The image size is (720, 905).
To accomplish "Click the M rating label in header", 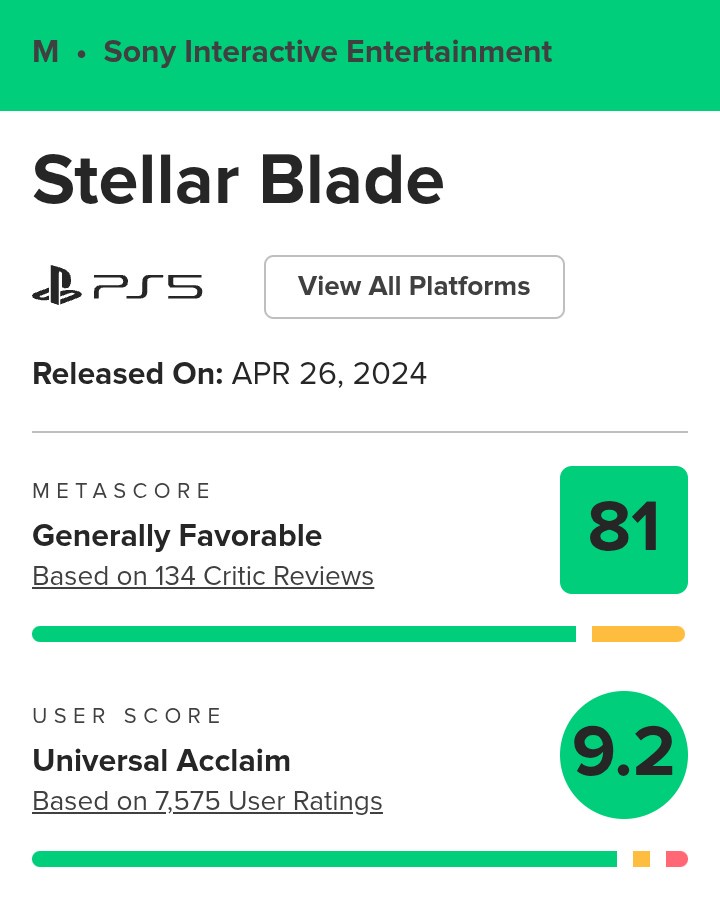I will (45, 52).
